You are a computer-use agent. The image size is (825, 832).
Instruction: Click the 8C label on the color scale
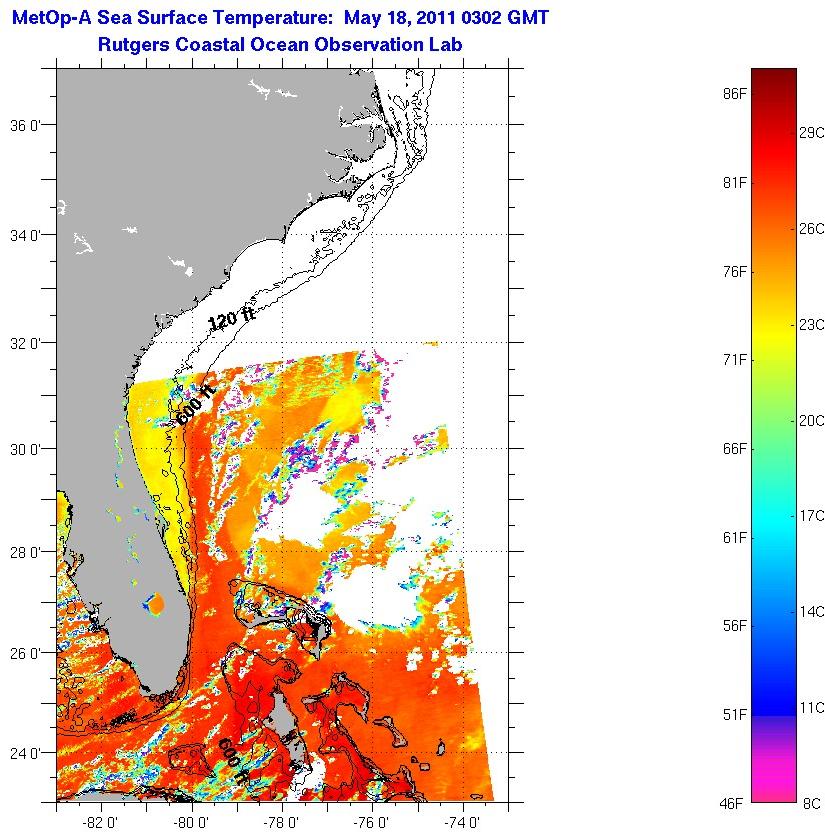point(812,804)
